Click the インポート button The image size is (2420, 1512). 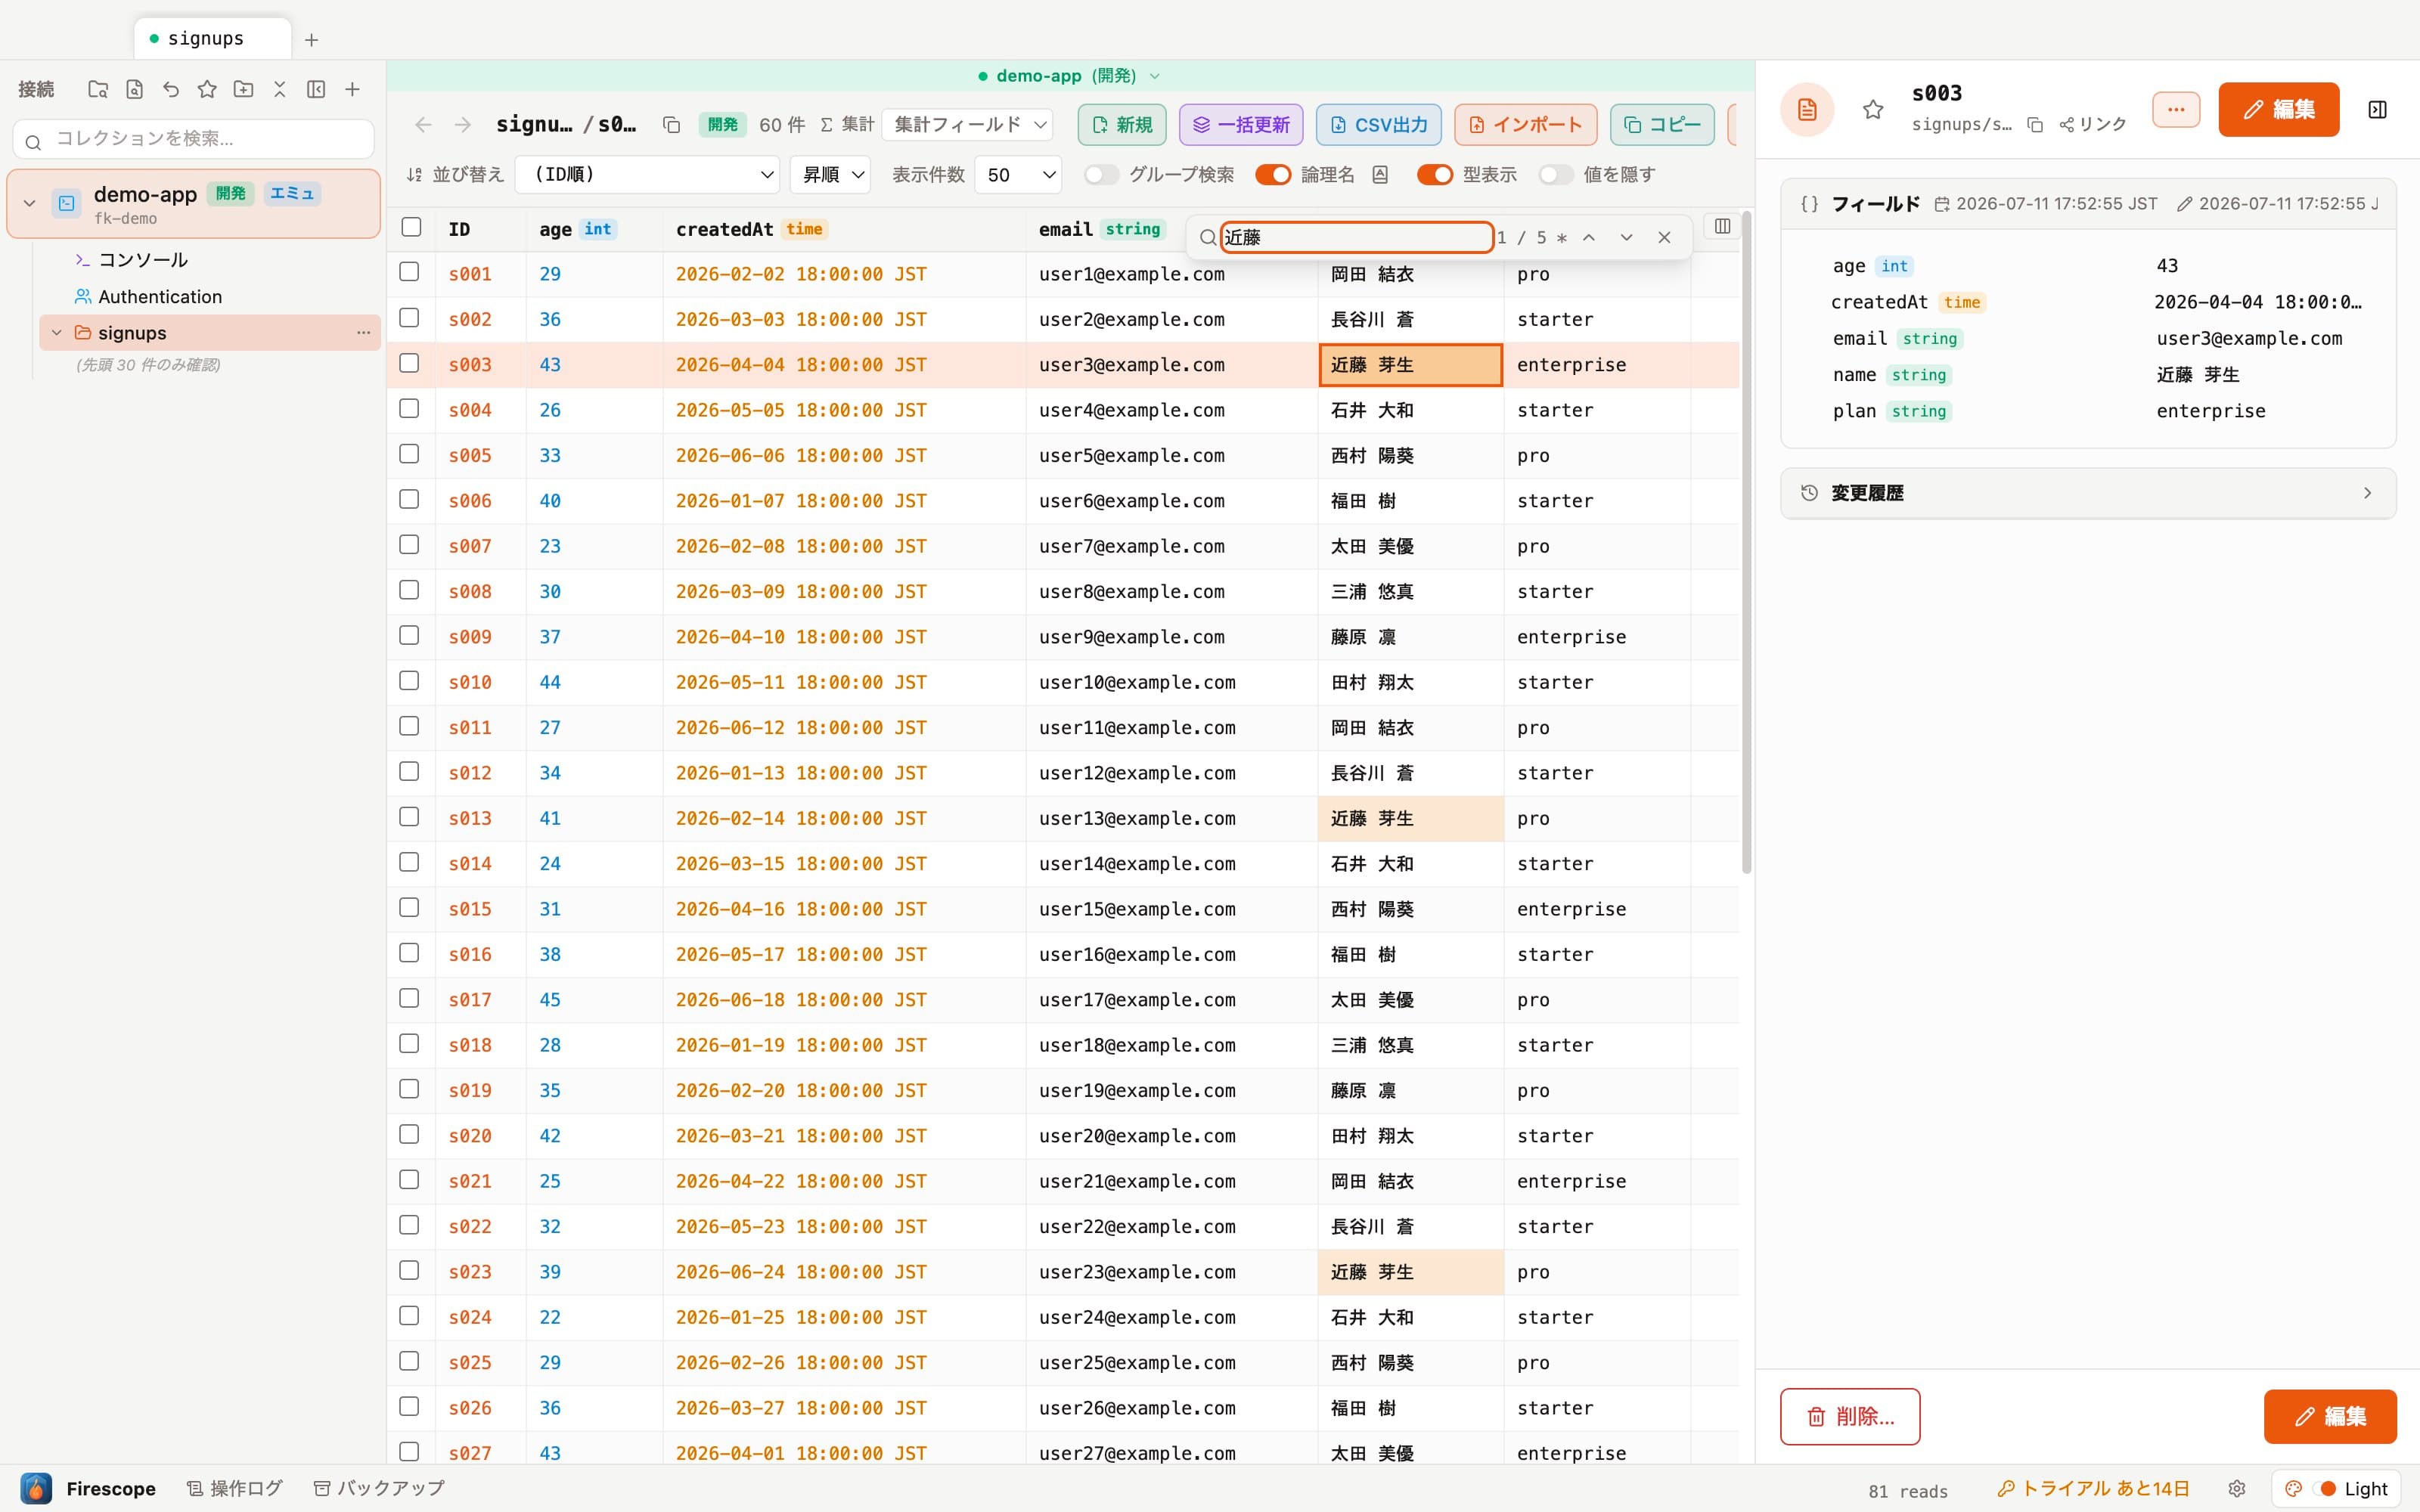pyautogui.click(x=1526, y=124)
